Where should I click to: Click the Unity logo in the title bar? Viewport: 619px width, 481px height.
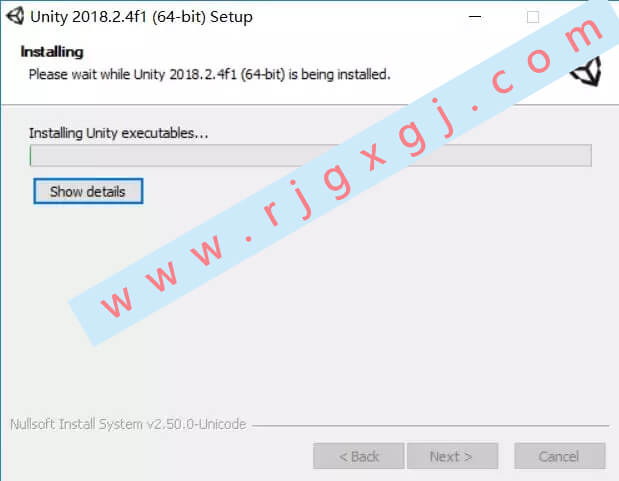click(15, 17)
